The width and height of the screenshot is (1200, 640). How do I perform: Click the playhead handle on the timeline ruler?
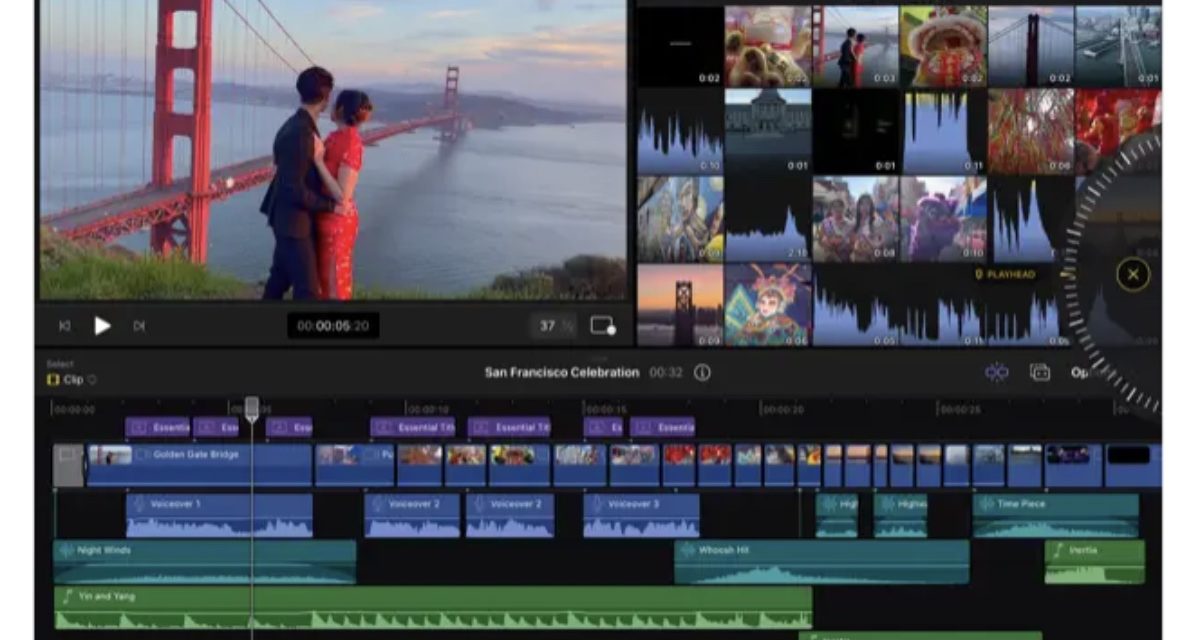(252, 407)
